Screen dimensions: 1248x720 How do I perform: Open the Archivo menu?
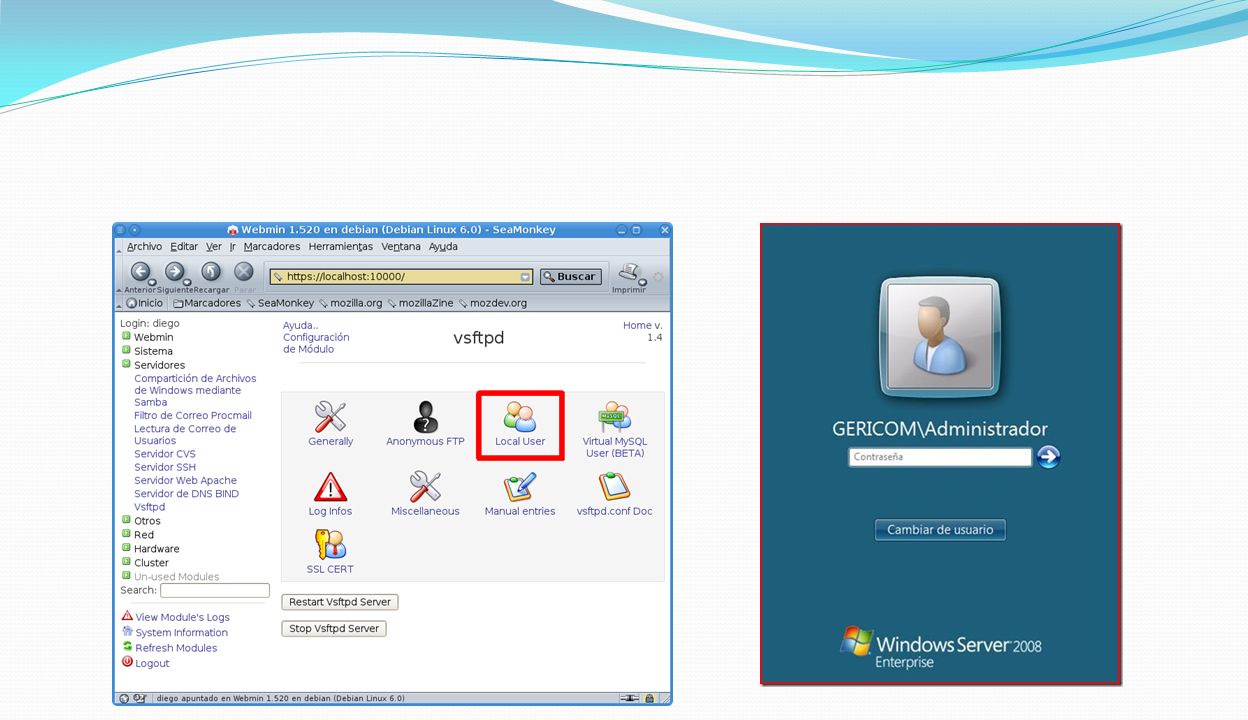tap(144, 246)
